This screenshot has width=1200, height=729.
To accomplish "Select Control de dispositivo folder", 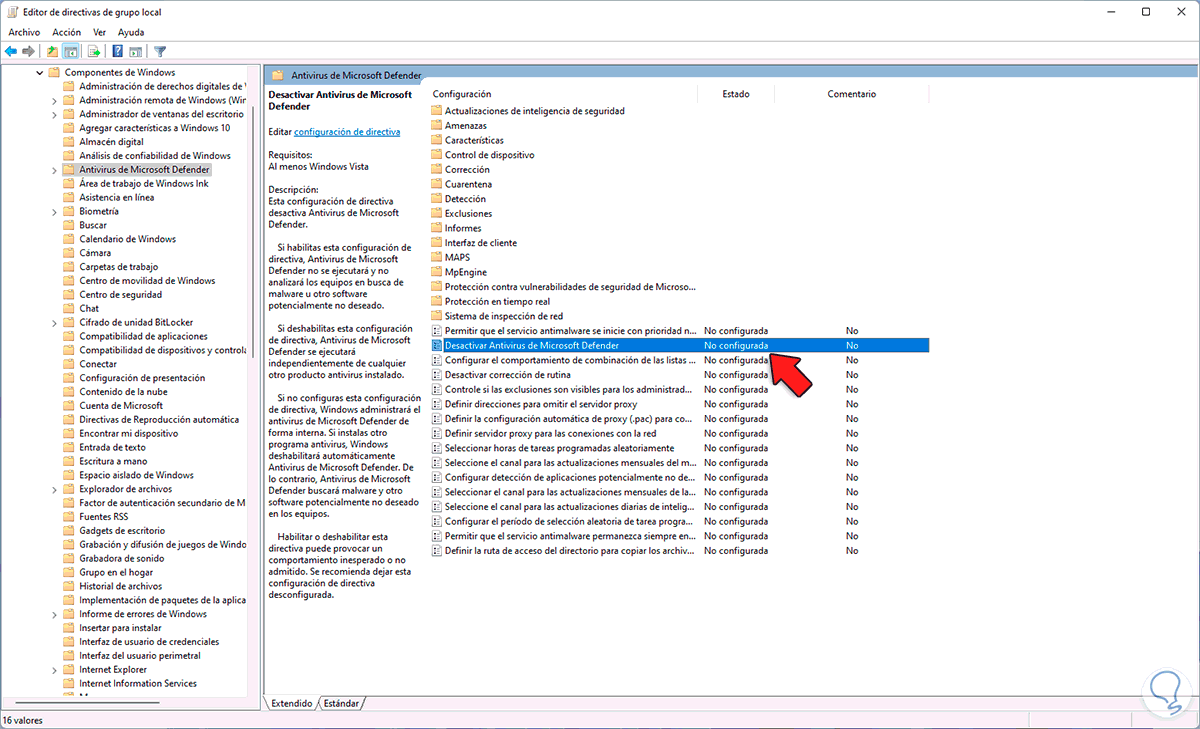I will [x=489, y=155].
